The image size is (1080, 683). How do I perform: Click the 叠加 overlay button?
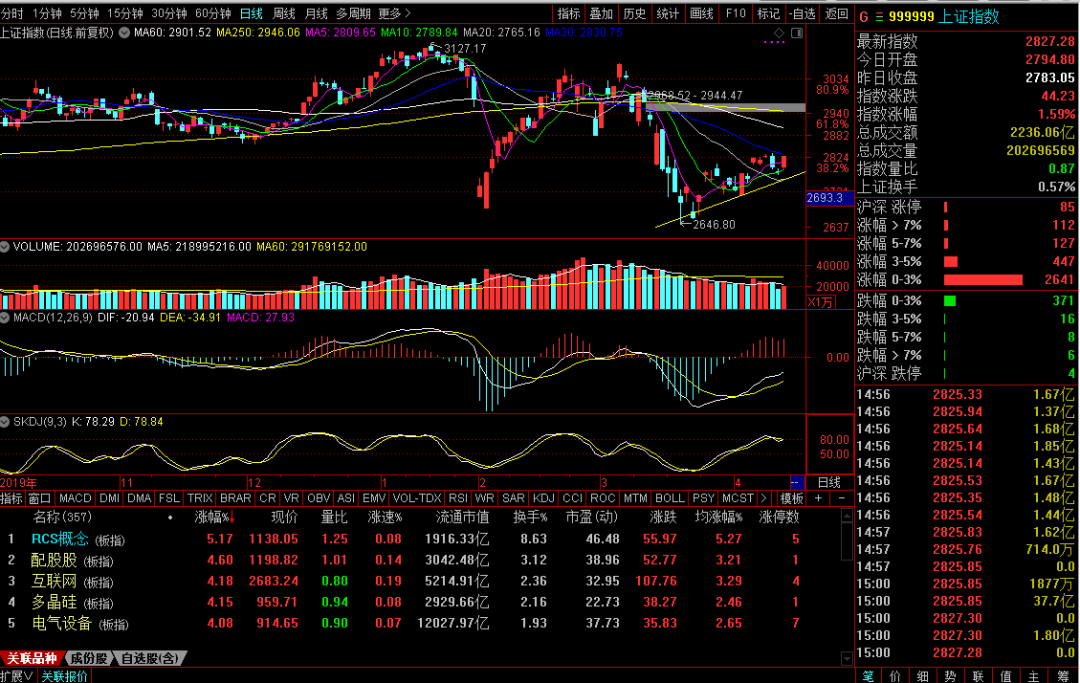[601, 13]
